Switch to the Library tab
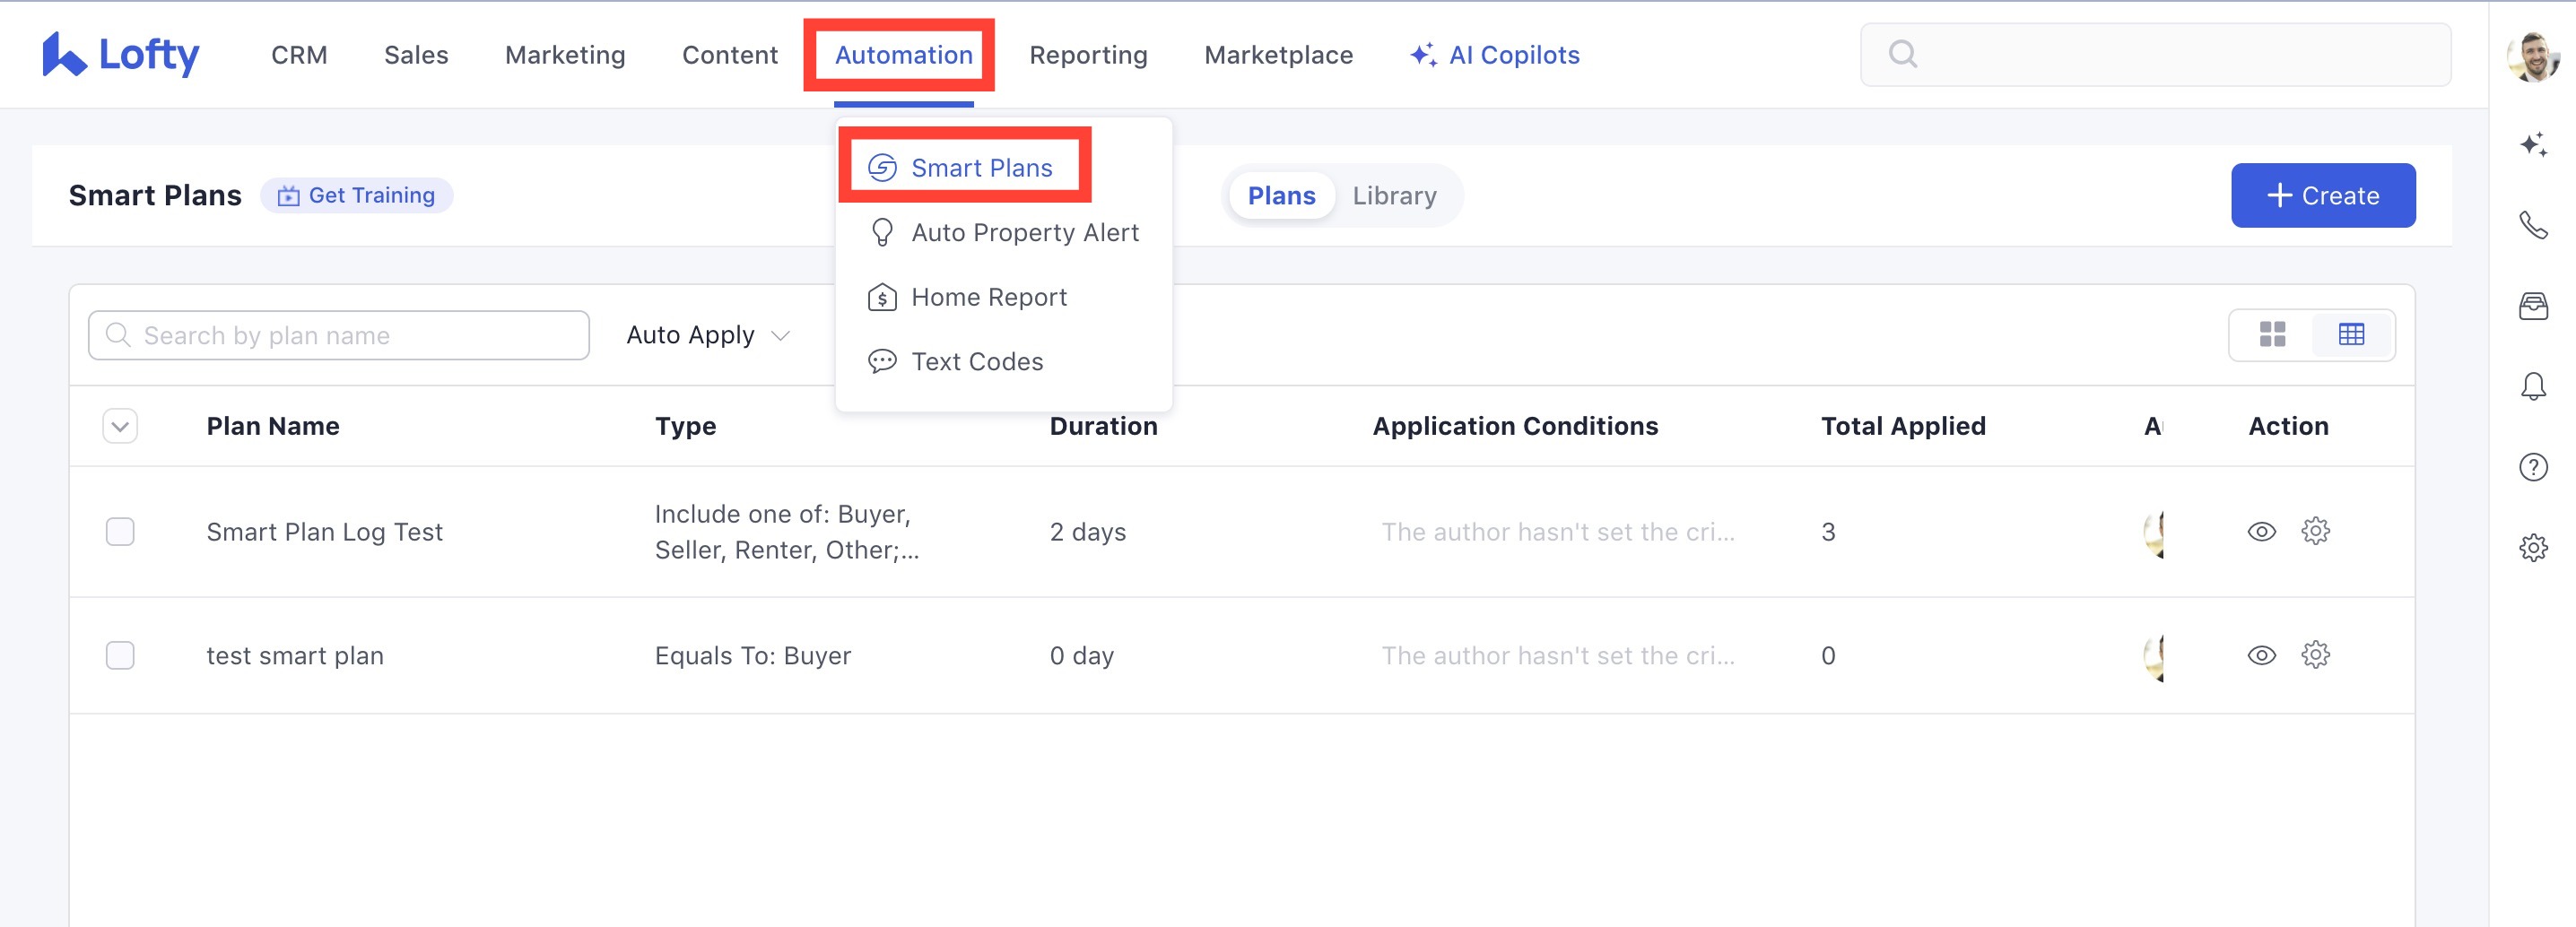This screenshot has width=2576, height=927. (x=1394, y=195)
